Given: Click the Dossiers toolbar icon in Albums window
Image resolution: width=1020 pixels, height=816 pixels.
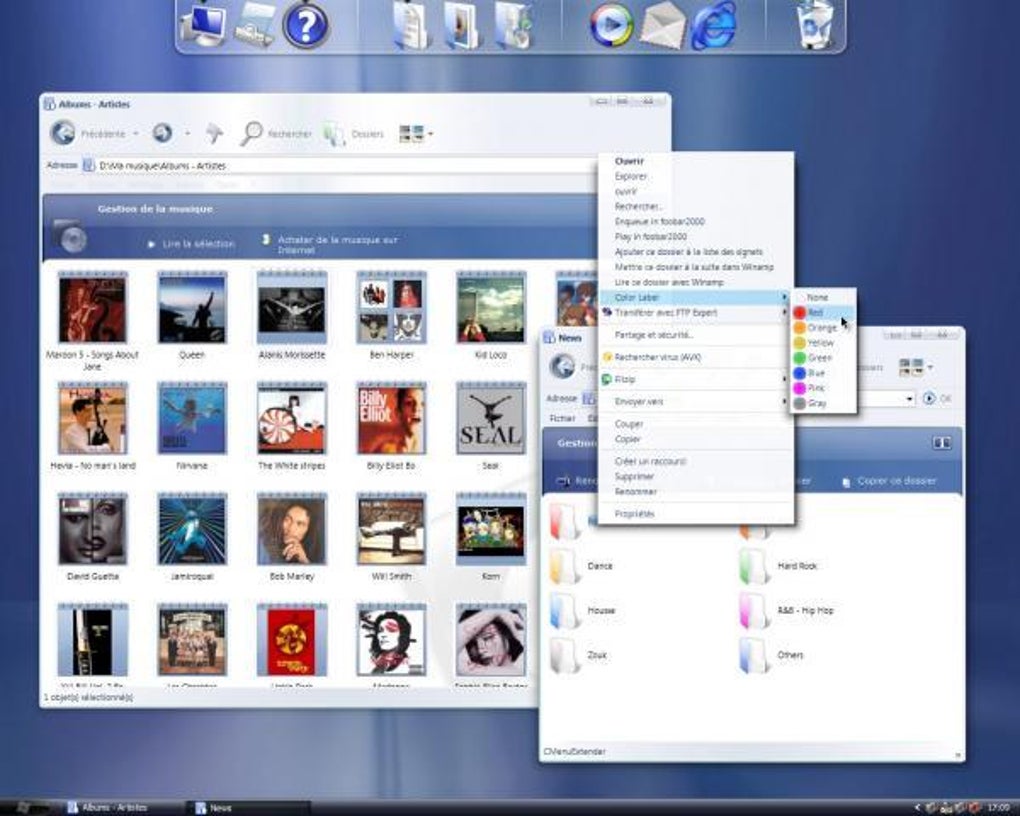Looking at the screenshot, I should (335, 133).
